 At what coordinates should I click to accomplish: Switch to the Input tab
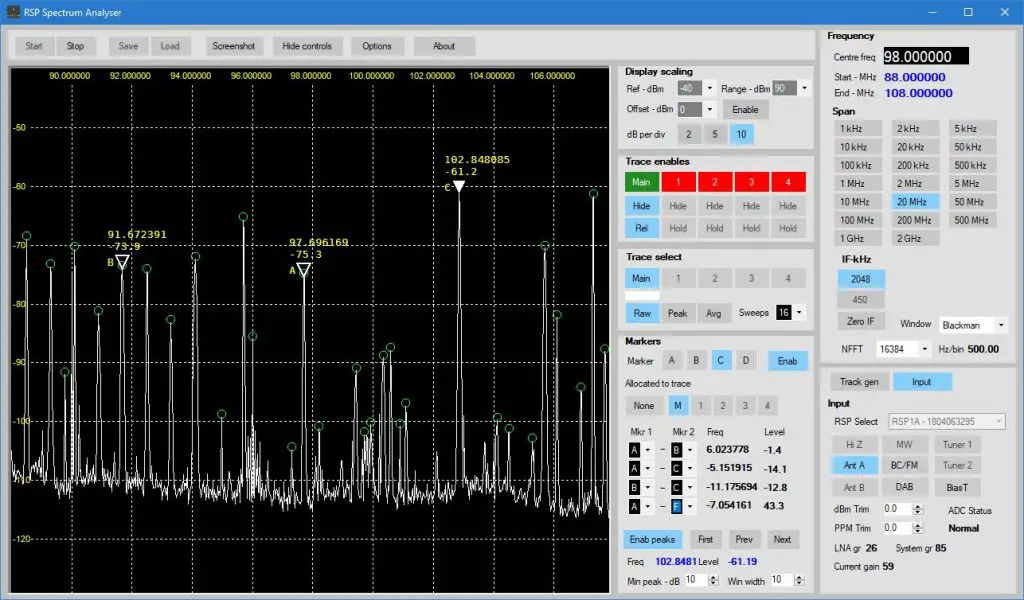click(922, 381)
